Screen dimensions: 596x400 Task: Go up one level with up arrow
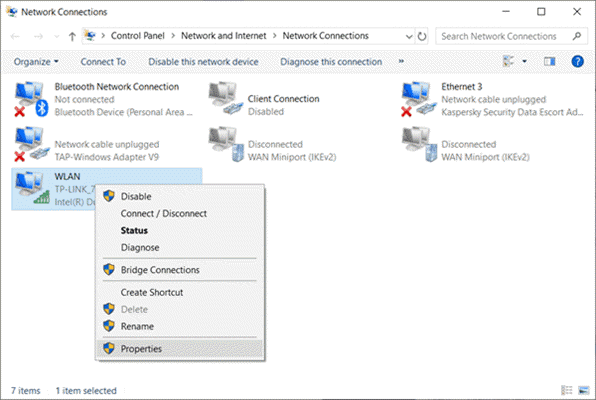[72, 37]
